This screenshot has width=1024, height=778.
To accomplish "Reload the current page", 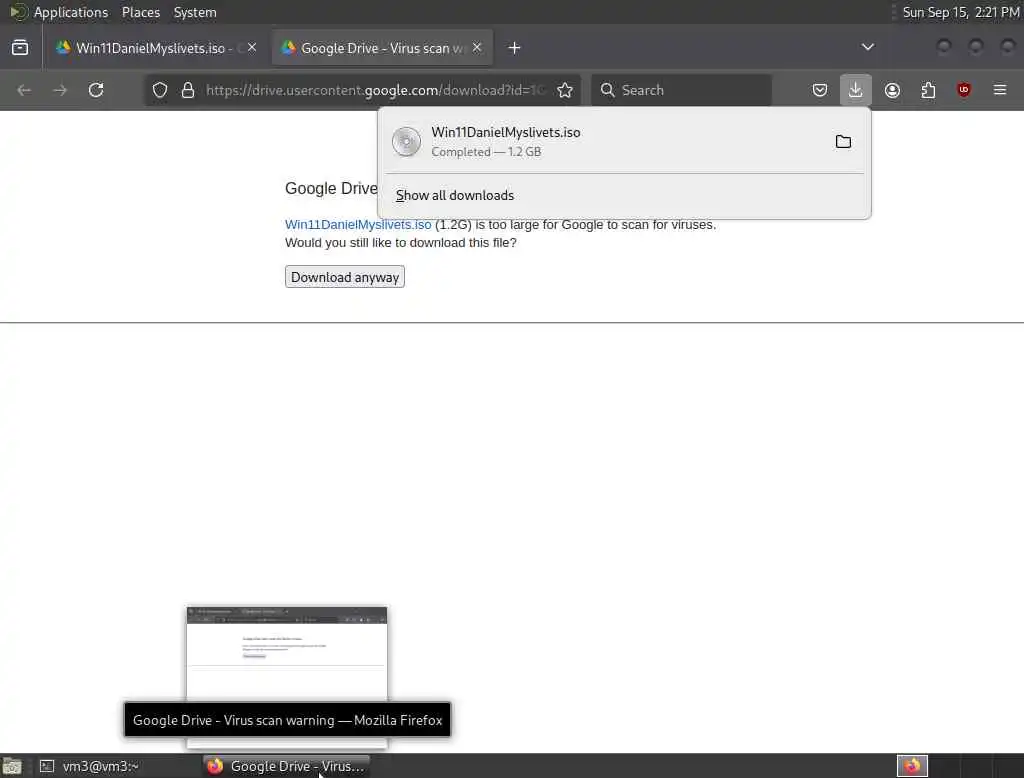I will pos(96,90).
